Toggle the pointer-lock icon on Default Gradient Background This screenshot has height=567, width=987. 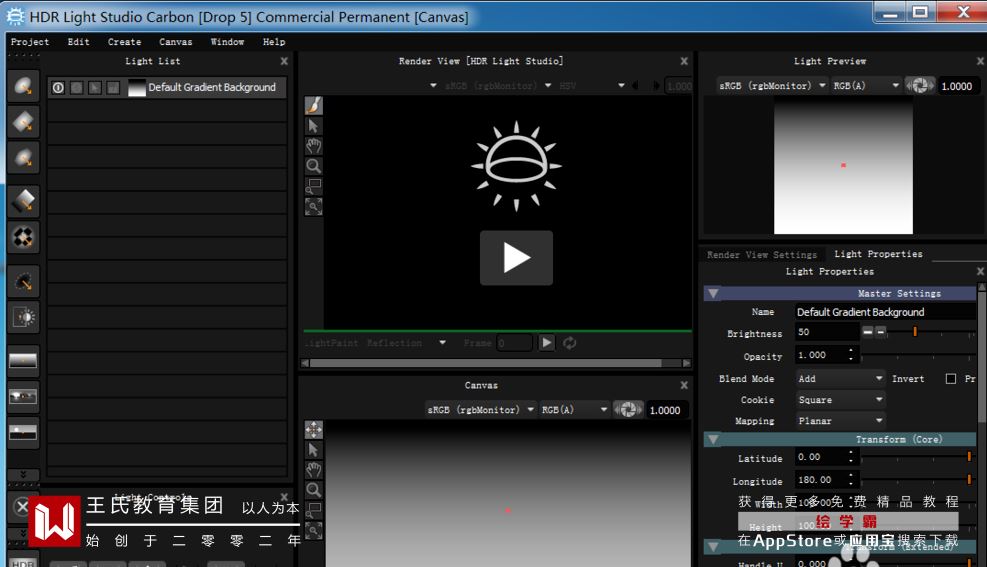pyautogui.click(x=94, y=87)
